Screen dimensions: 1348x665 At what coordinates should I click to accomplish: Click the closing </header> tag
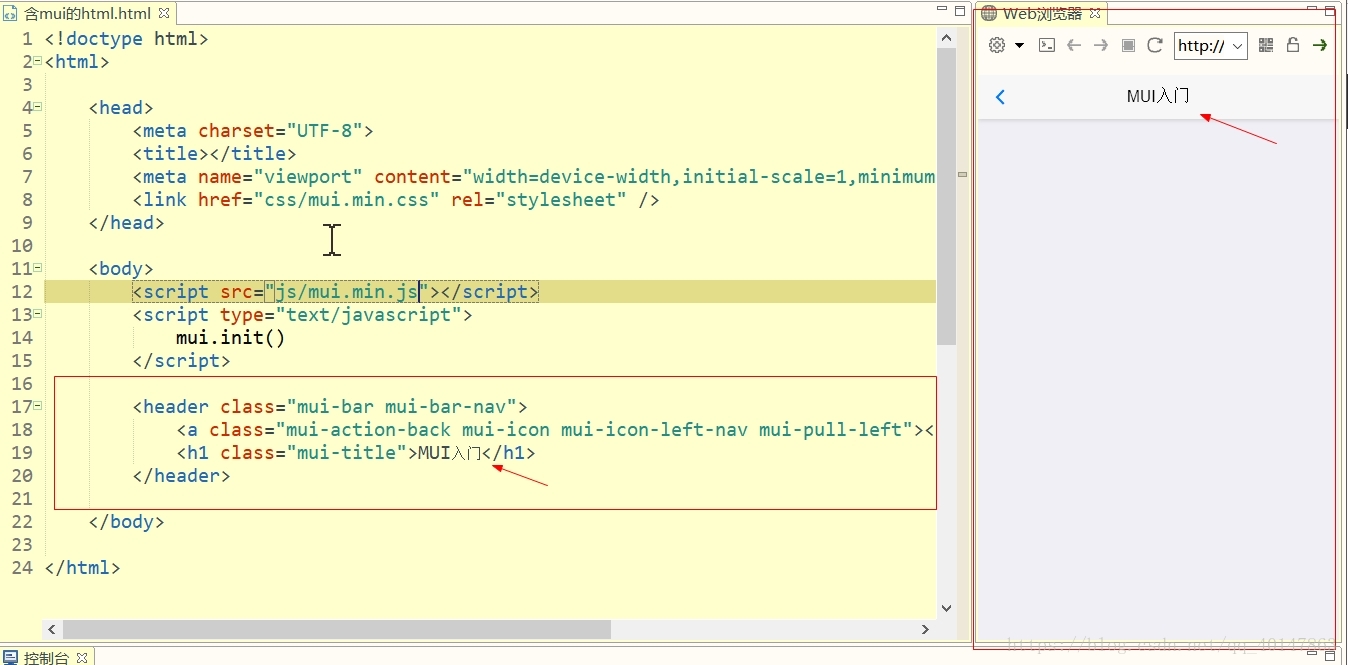pos(182,476)
